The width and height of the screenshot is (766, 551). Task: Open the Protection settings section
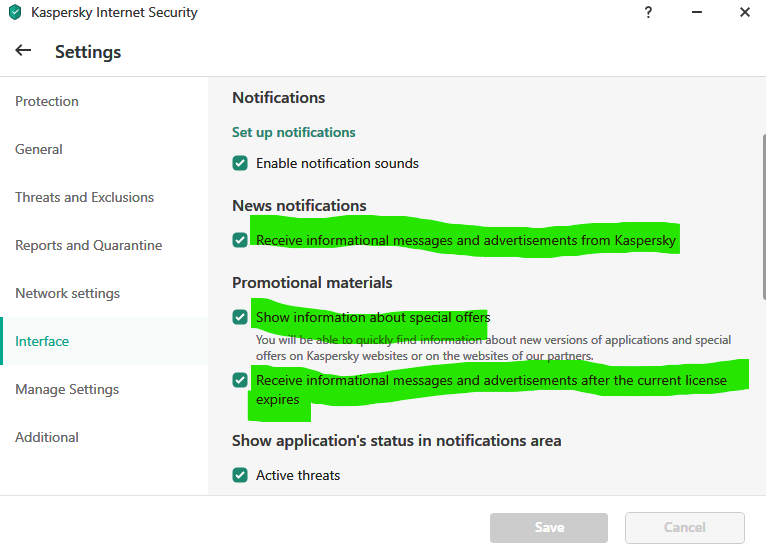104,101
